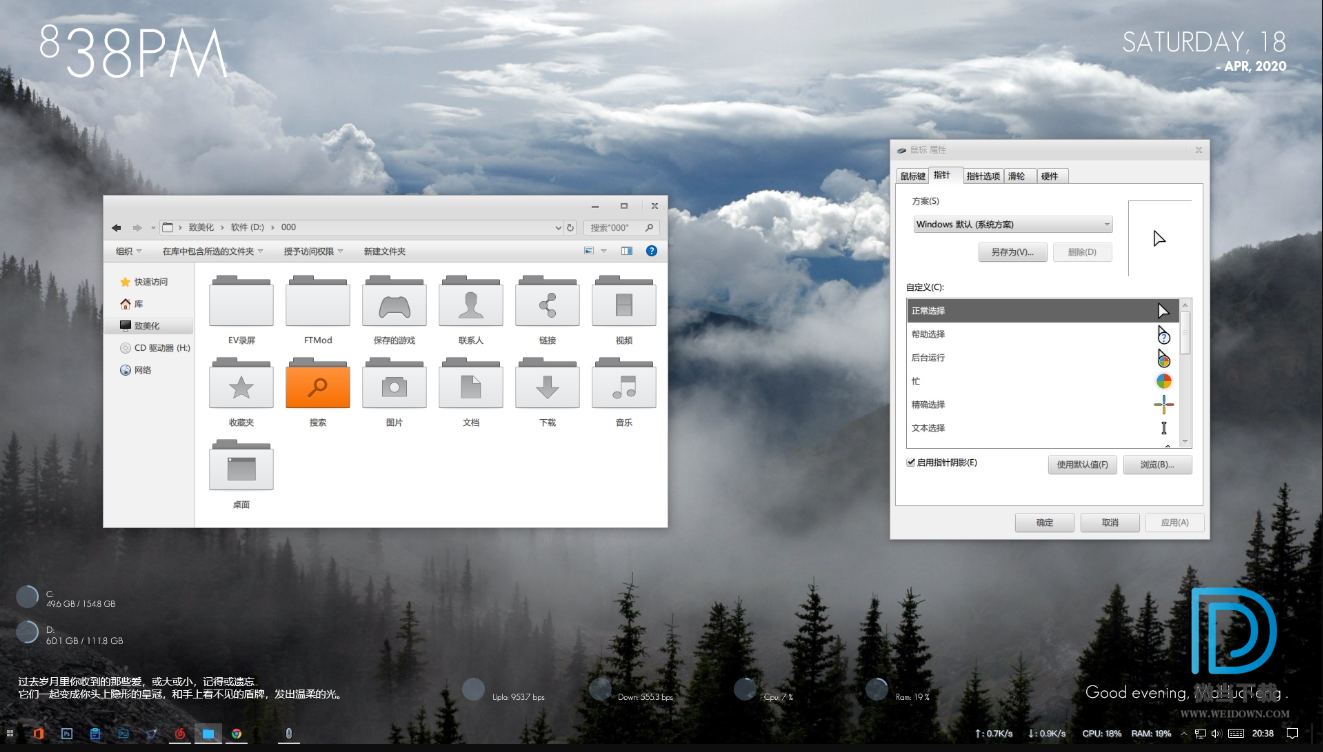This screenshot has width=1323, height=752.
Task: Open the view options dropdown arrow
Action: point(603,251)
